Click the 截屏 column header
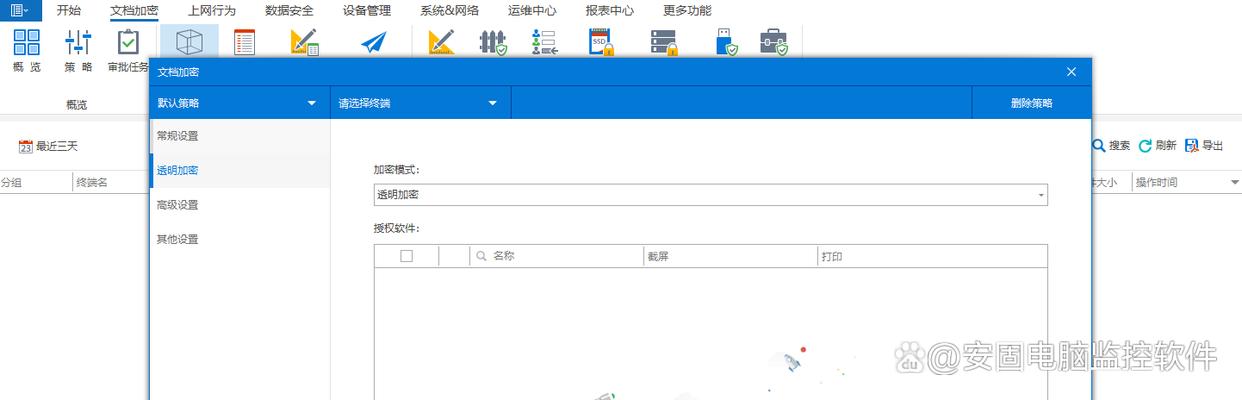The image size is (1242, 400). [731, 256]
